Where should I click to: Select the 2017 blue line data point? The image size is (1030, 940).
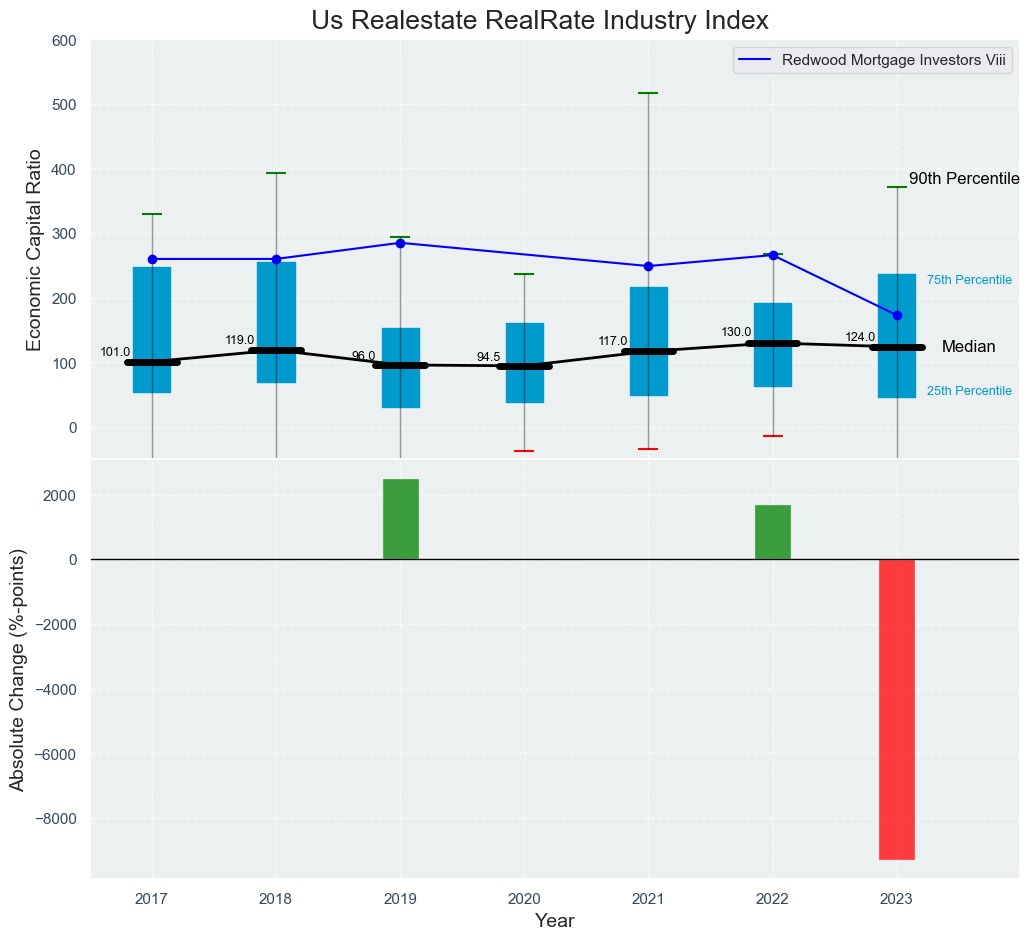click(152, 259)
